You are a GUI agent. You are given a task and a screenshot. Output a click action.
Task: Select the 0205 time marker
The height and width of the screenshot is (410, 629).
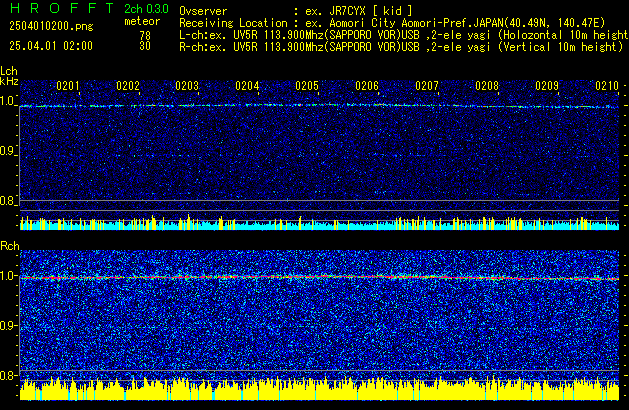(x=307, y=86)
